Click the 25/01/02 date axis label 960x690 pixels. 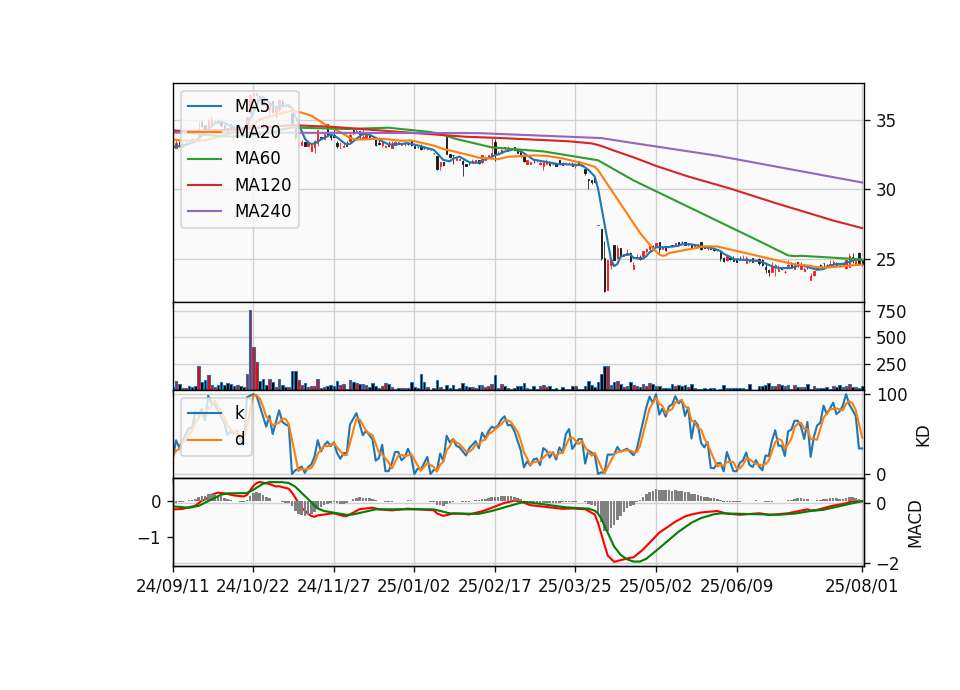tap(414, 586)
